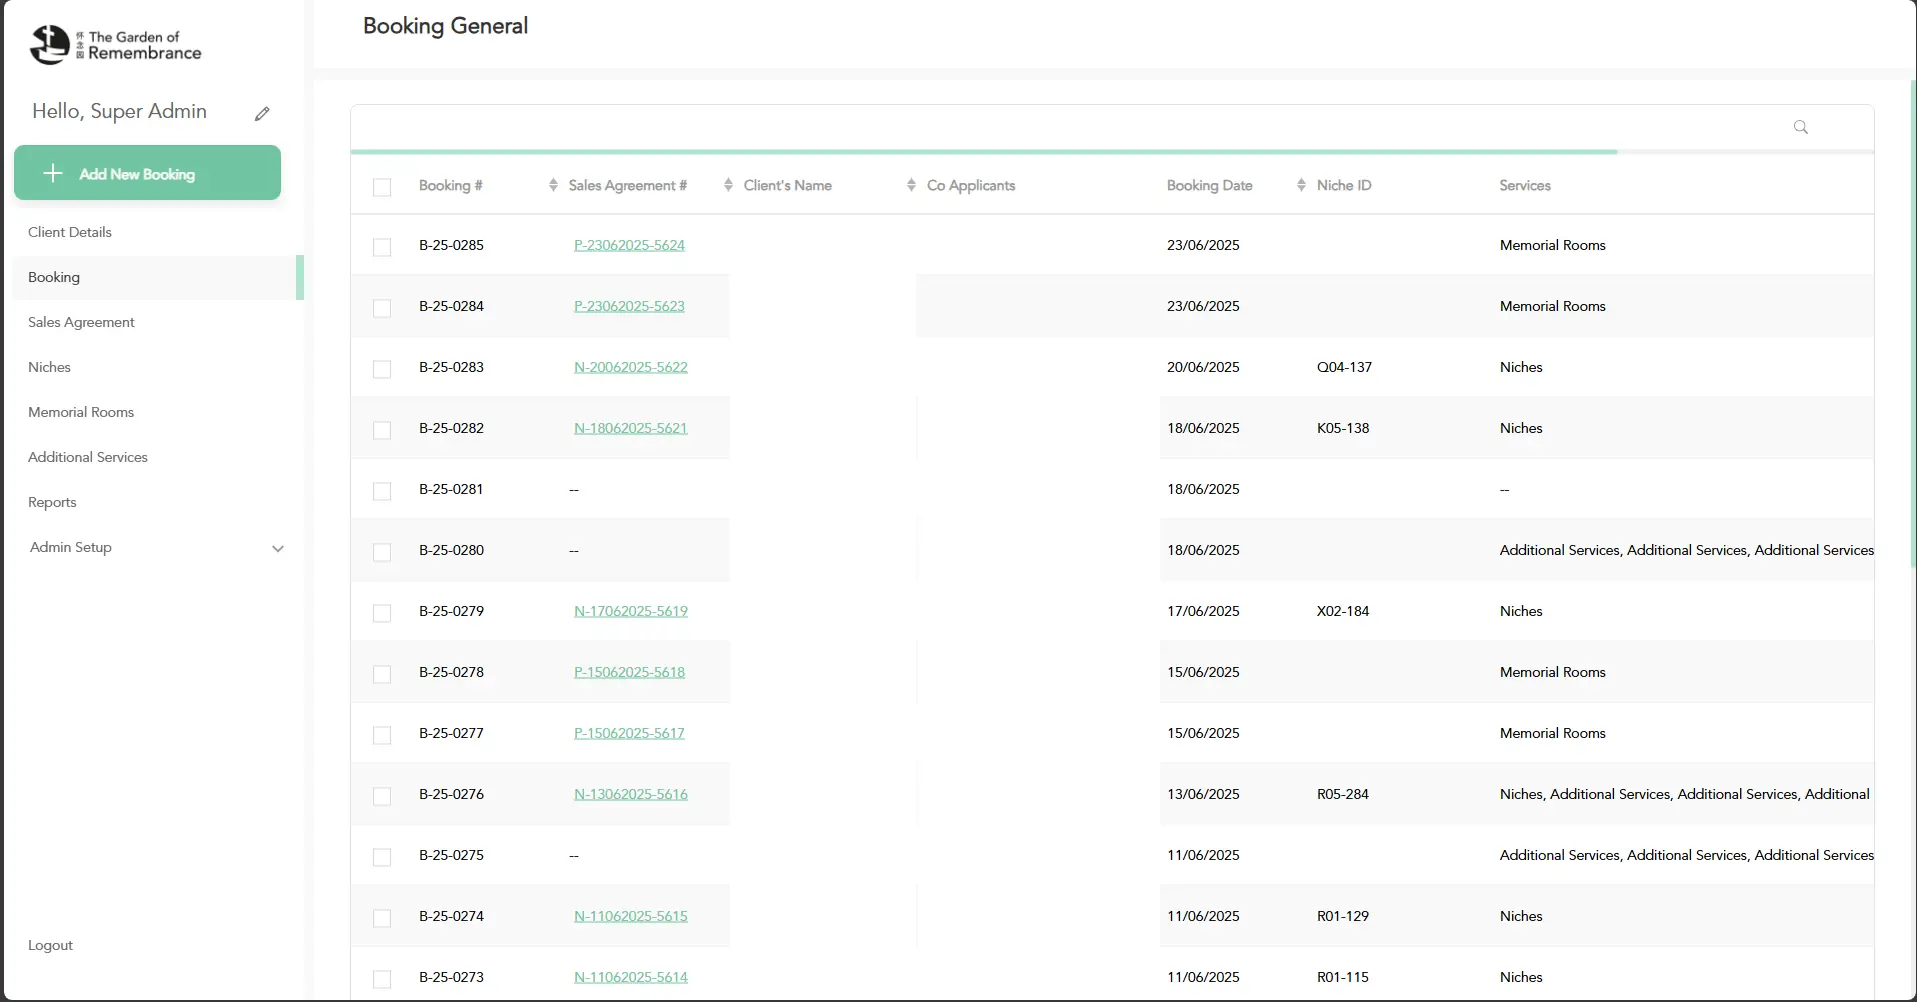Open the Sales Agreement menu item
Screen dimensions: 1917x1002
tap(81, 322)
